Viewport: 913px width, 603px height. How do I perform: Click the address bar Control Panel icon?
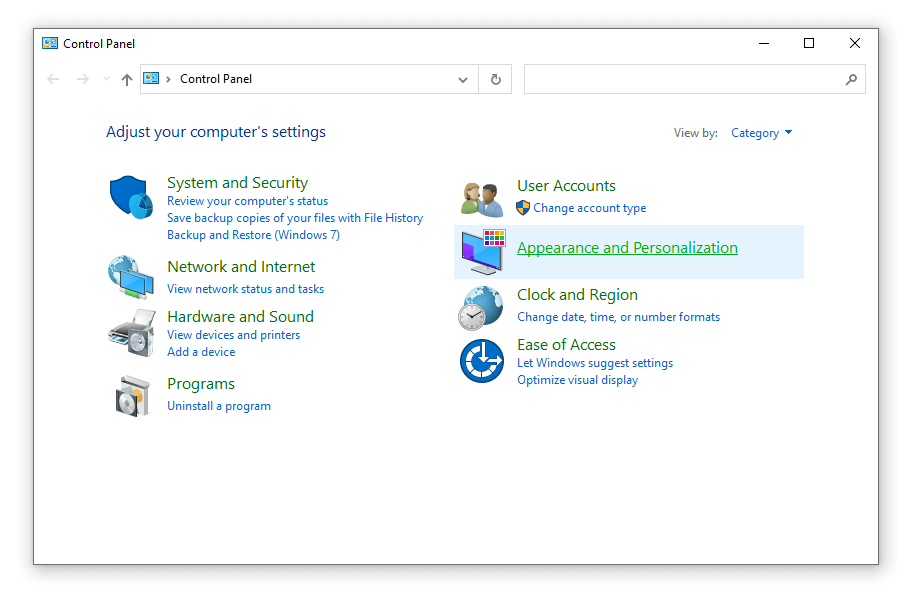pyautogui.click(x=151, y=79)
